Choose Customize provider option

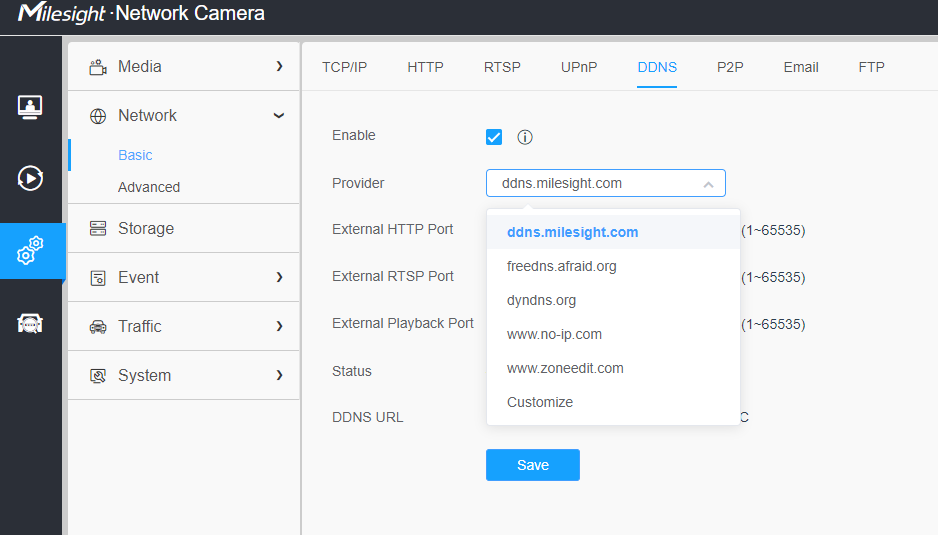[x=613, y=402]
